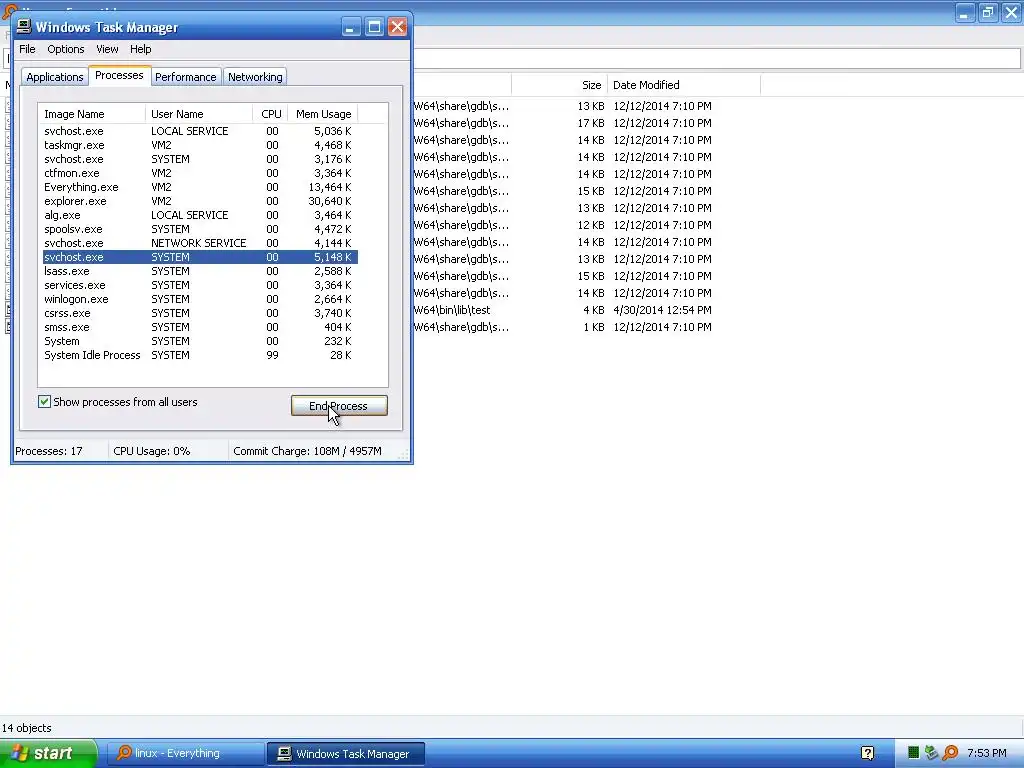Restore down the Everything window
This screenshot has height=768, width=1024.
tap(988, 12)
